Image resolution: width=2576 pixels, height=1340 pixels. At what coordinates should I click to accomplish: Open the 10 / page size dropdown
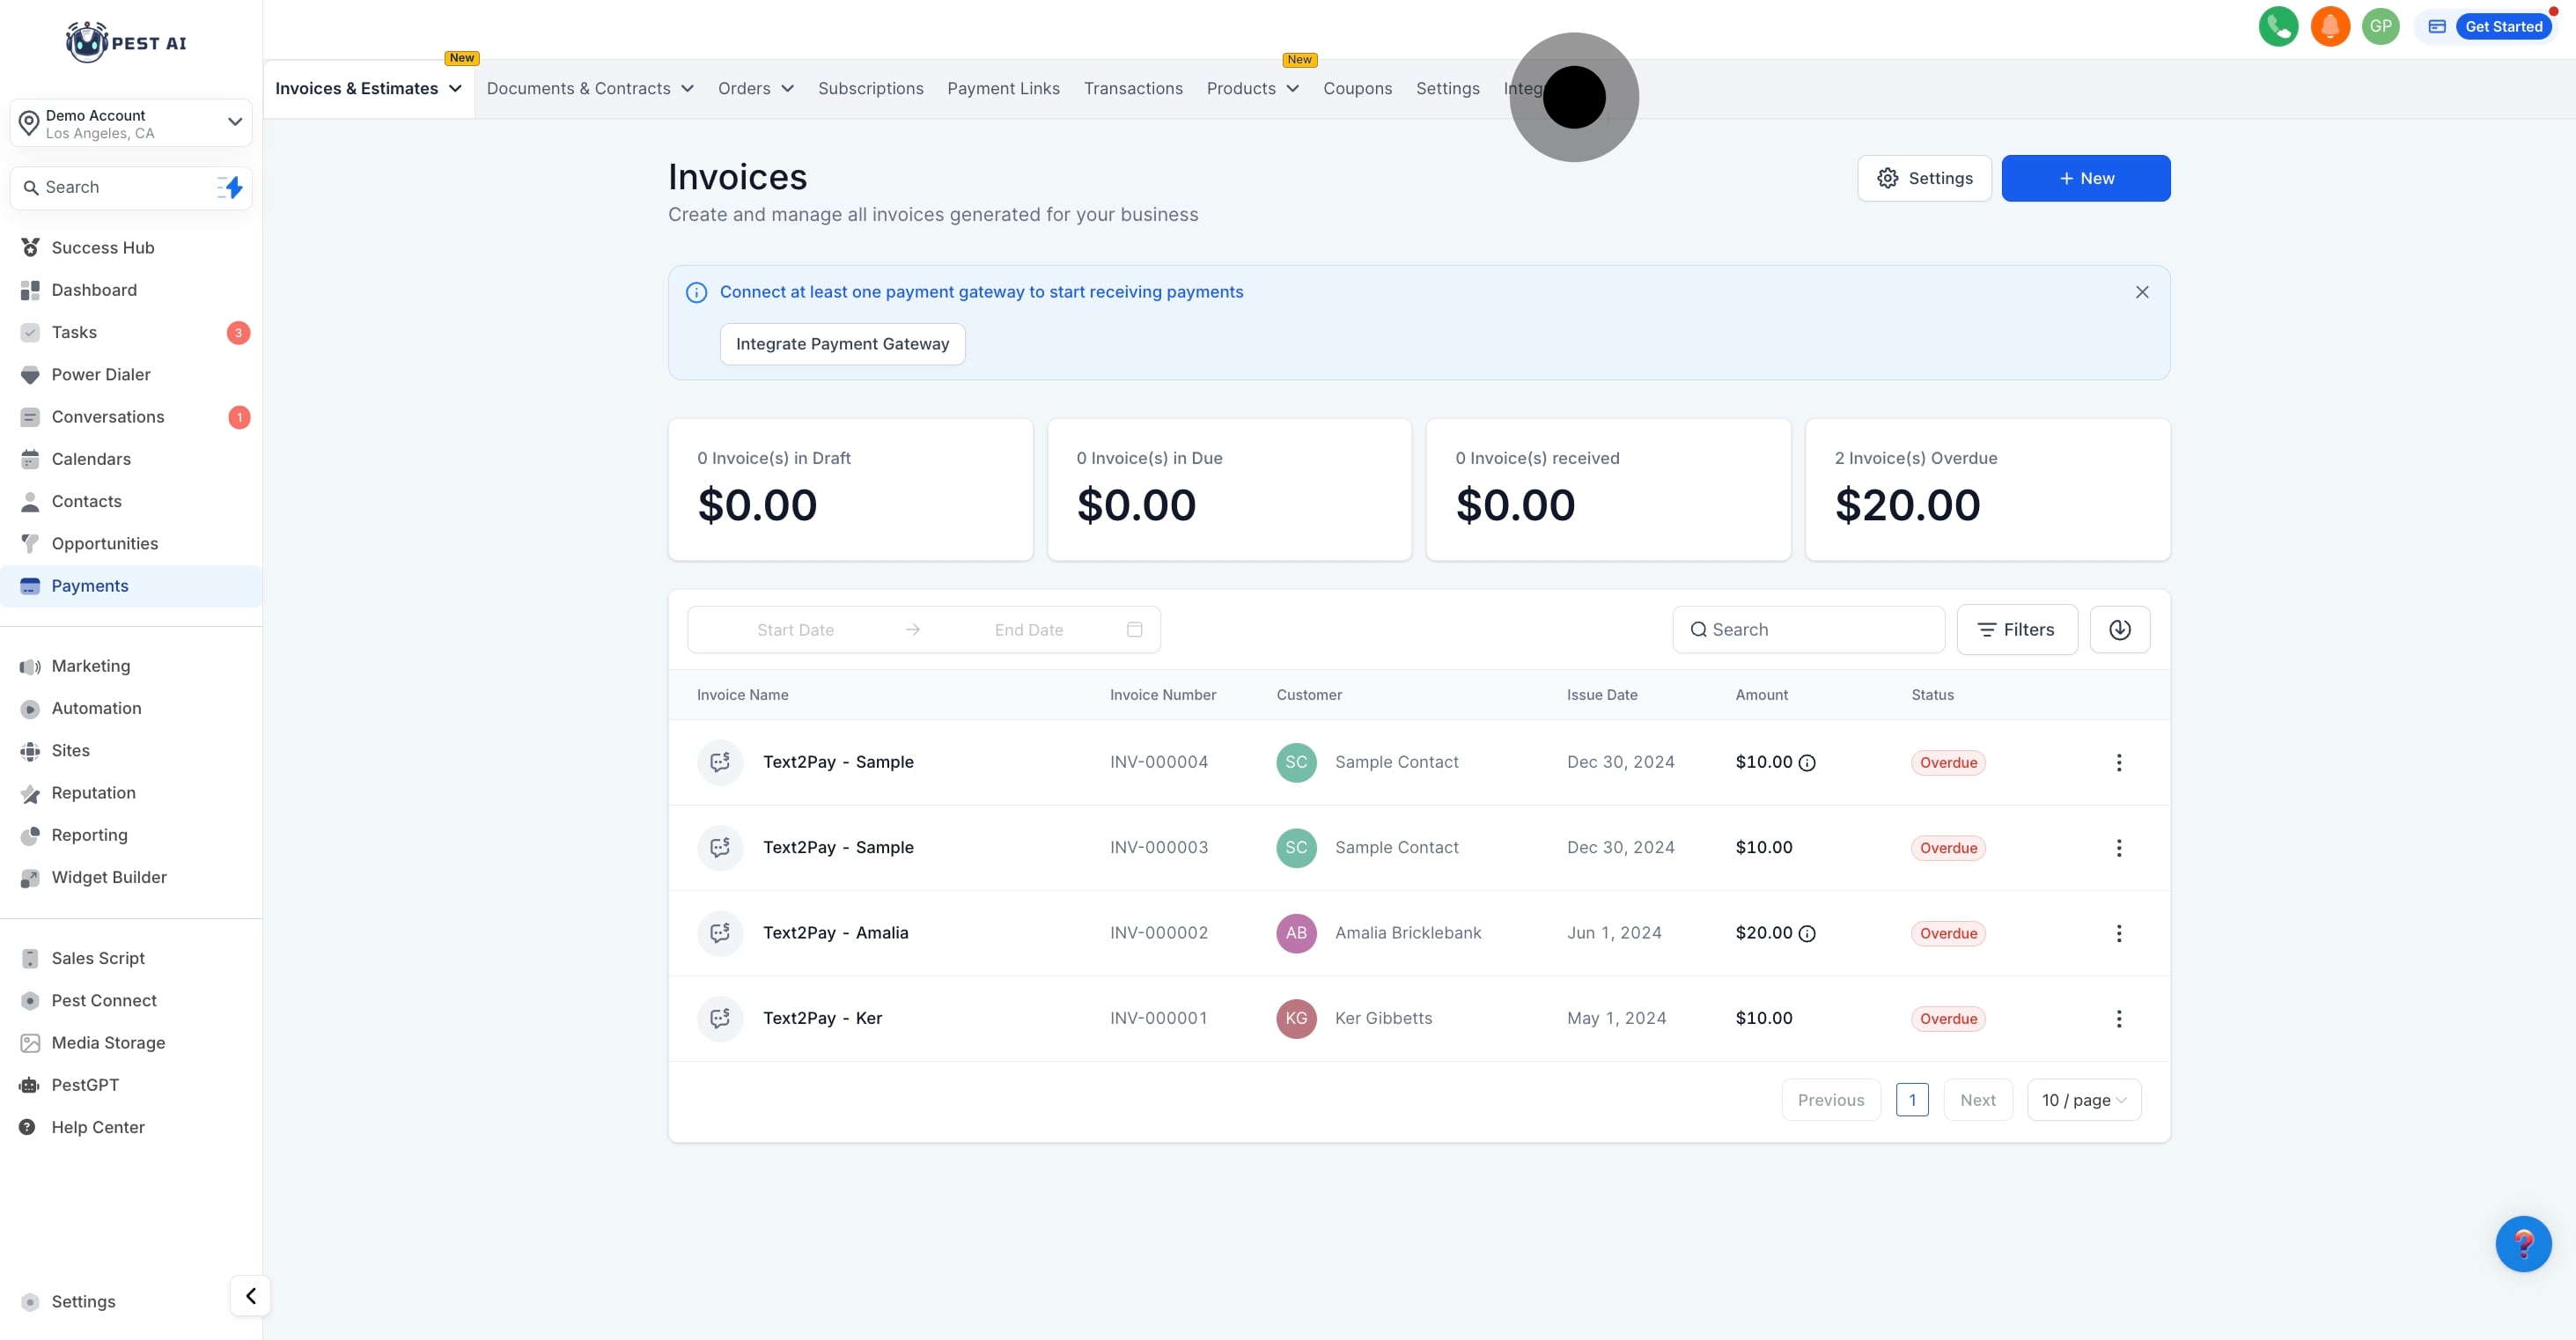pos(2083,1100)
